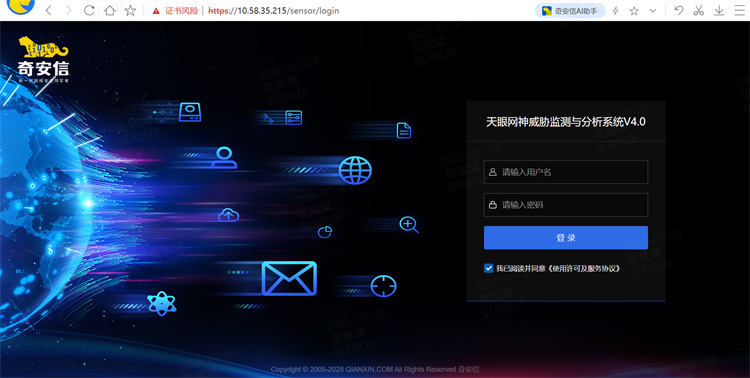Click the copyright QIANXIN.COM footer text
This screenshot has width=750, height=378.
click(x=375, y=369)
